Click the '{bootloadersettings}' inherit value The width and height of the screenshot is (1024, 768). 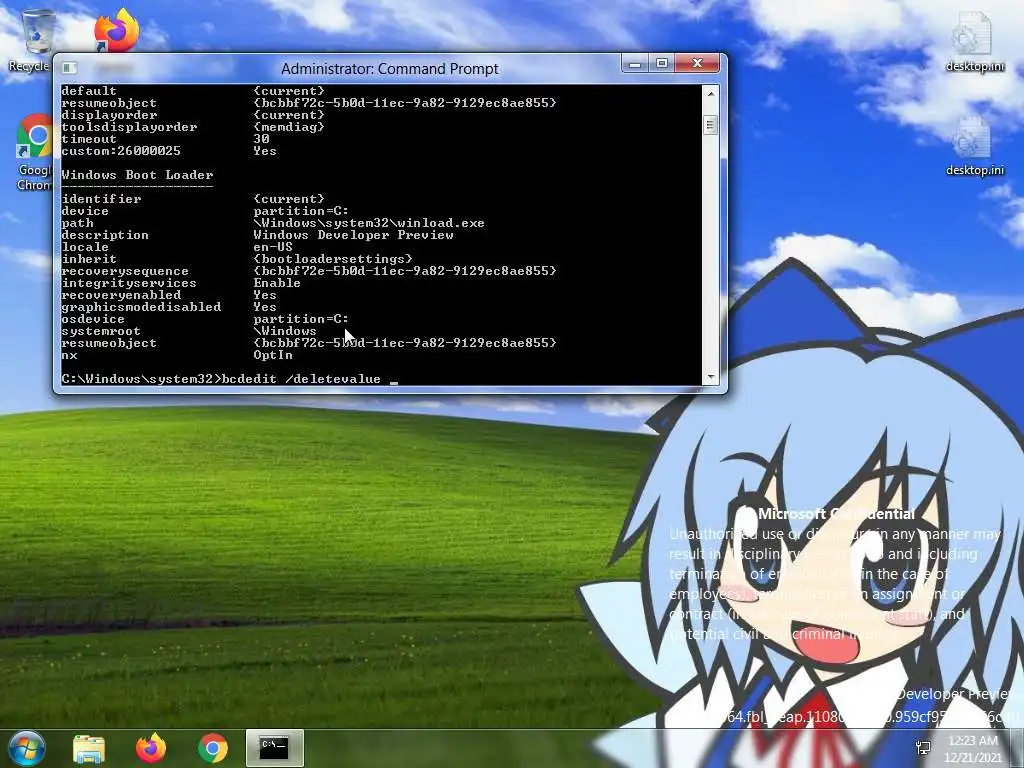333,259
